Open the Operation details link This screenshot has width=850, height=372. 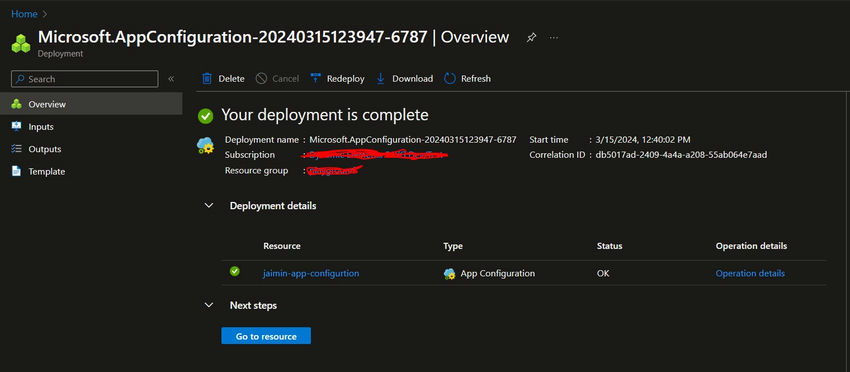pyautogui.click(x=750, y=273)
